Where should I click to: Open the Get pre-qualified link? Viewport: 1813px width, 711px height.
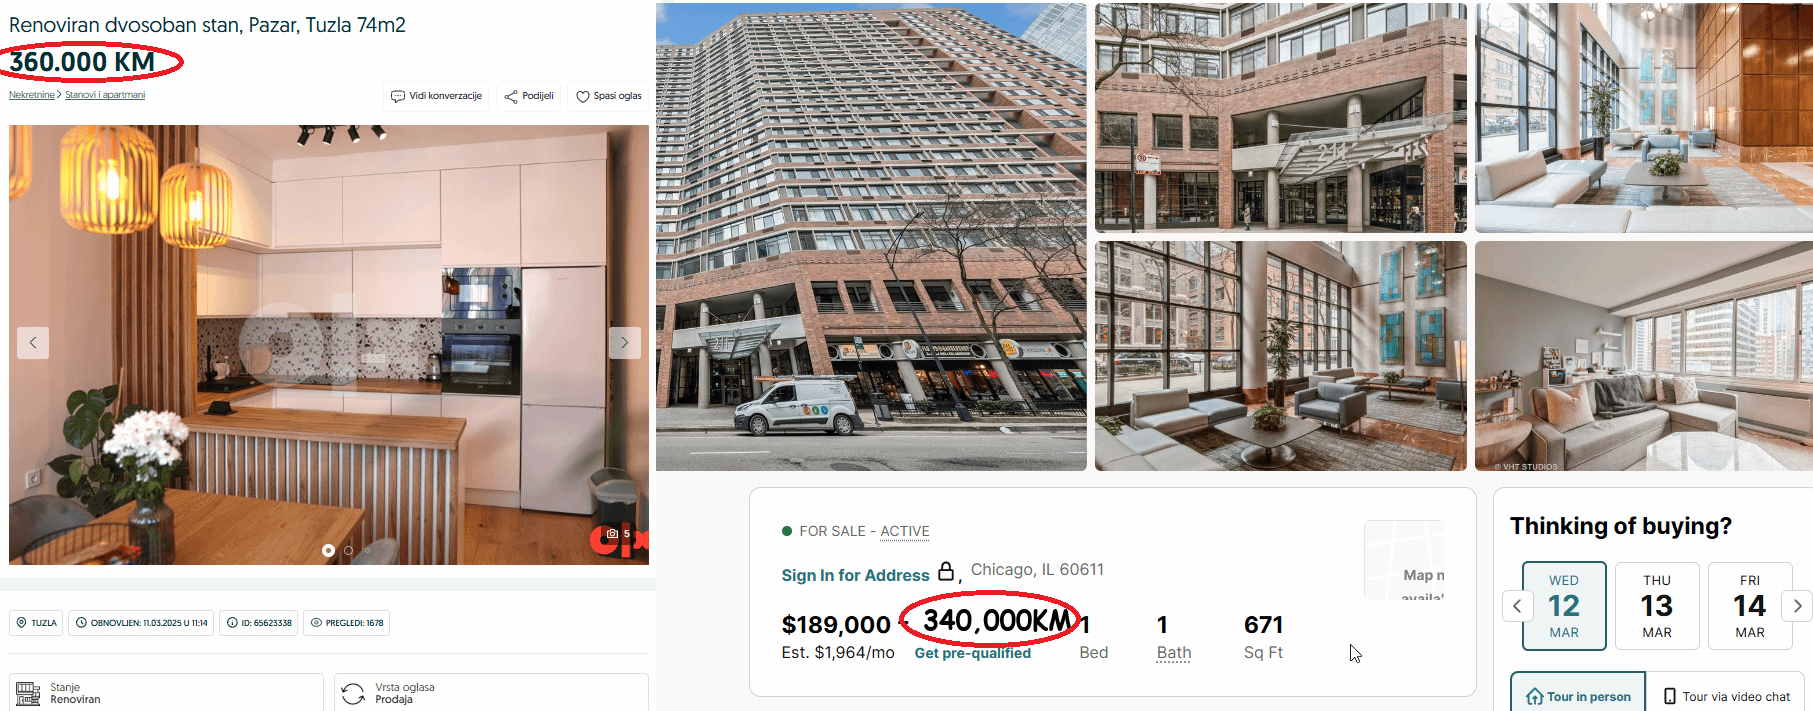(x=972, y=653)
